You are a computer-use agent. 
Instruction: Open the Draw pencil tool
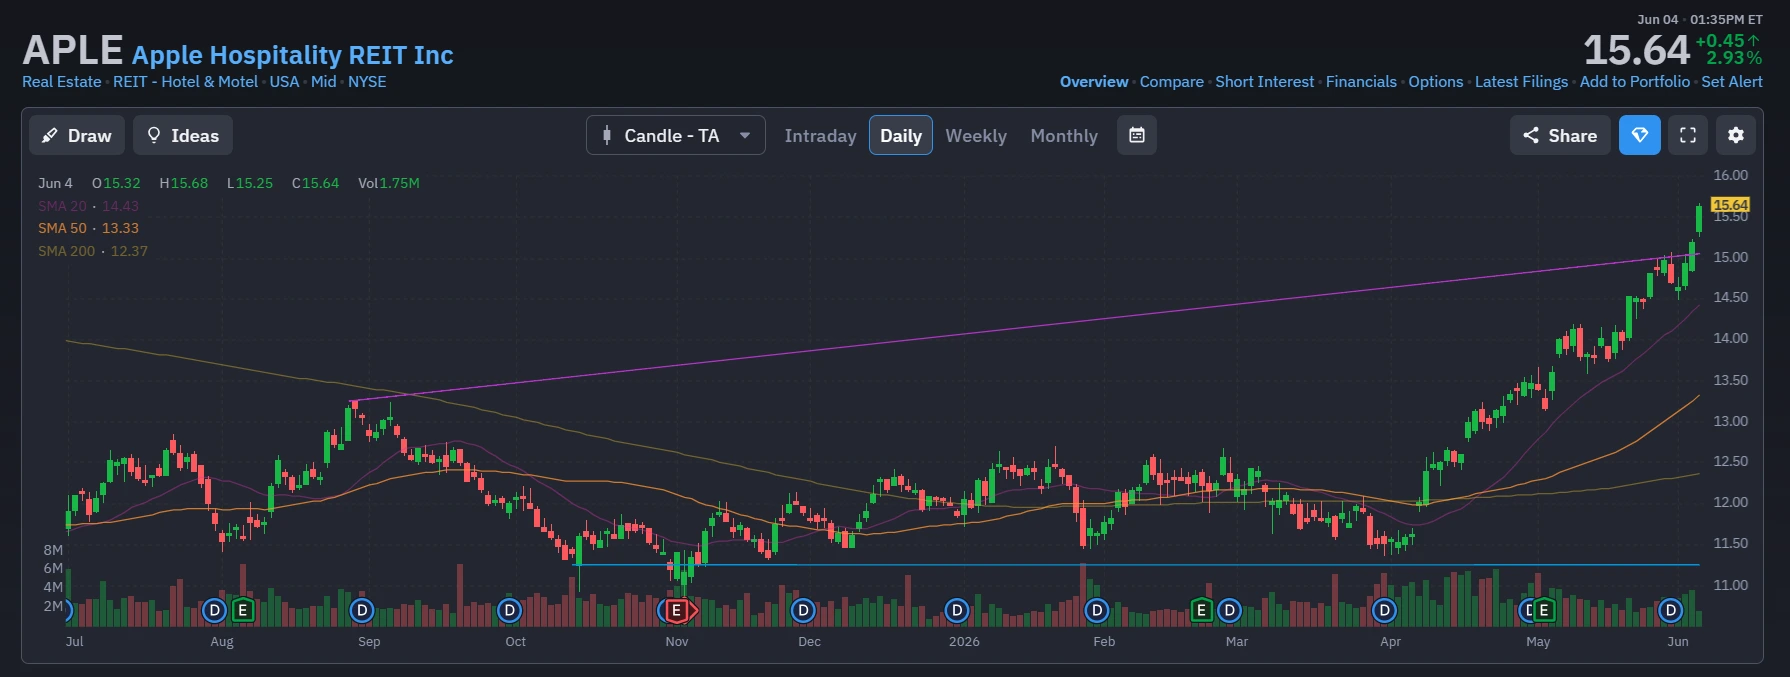click(x=77, y=135)
